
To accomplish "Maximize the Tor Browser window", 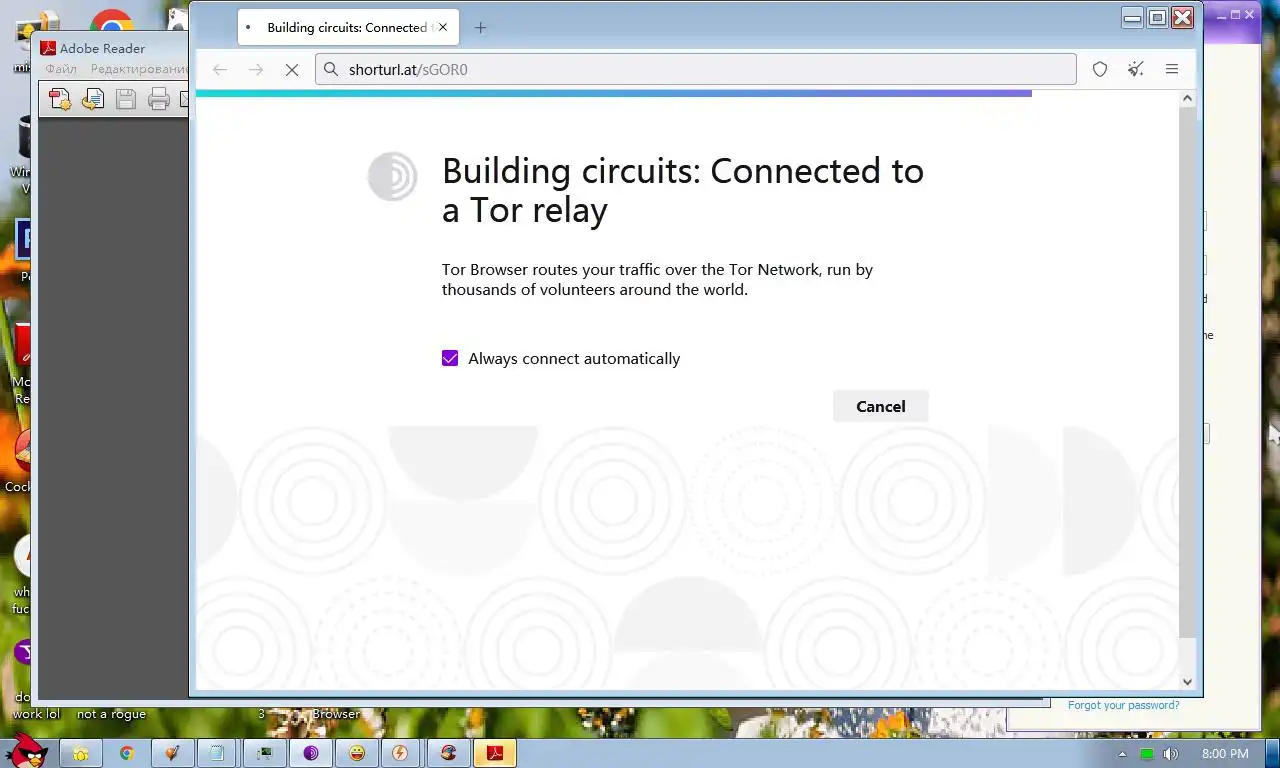I will tap(1157, 17).
